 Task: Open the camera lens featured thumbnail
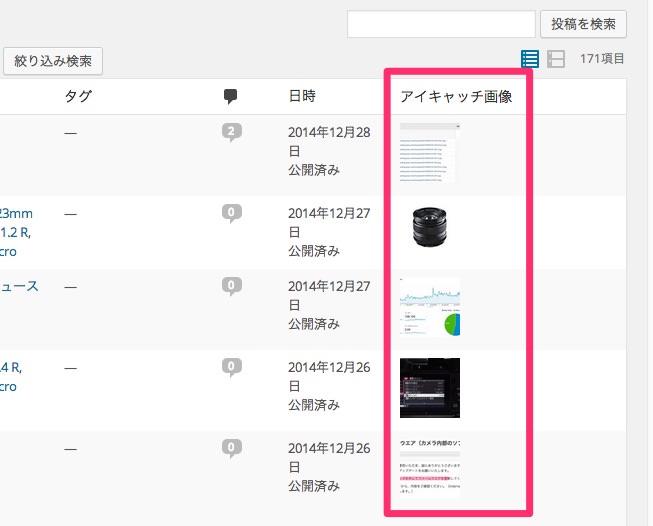(x=430, y=228)
